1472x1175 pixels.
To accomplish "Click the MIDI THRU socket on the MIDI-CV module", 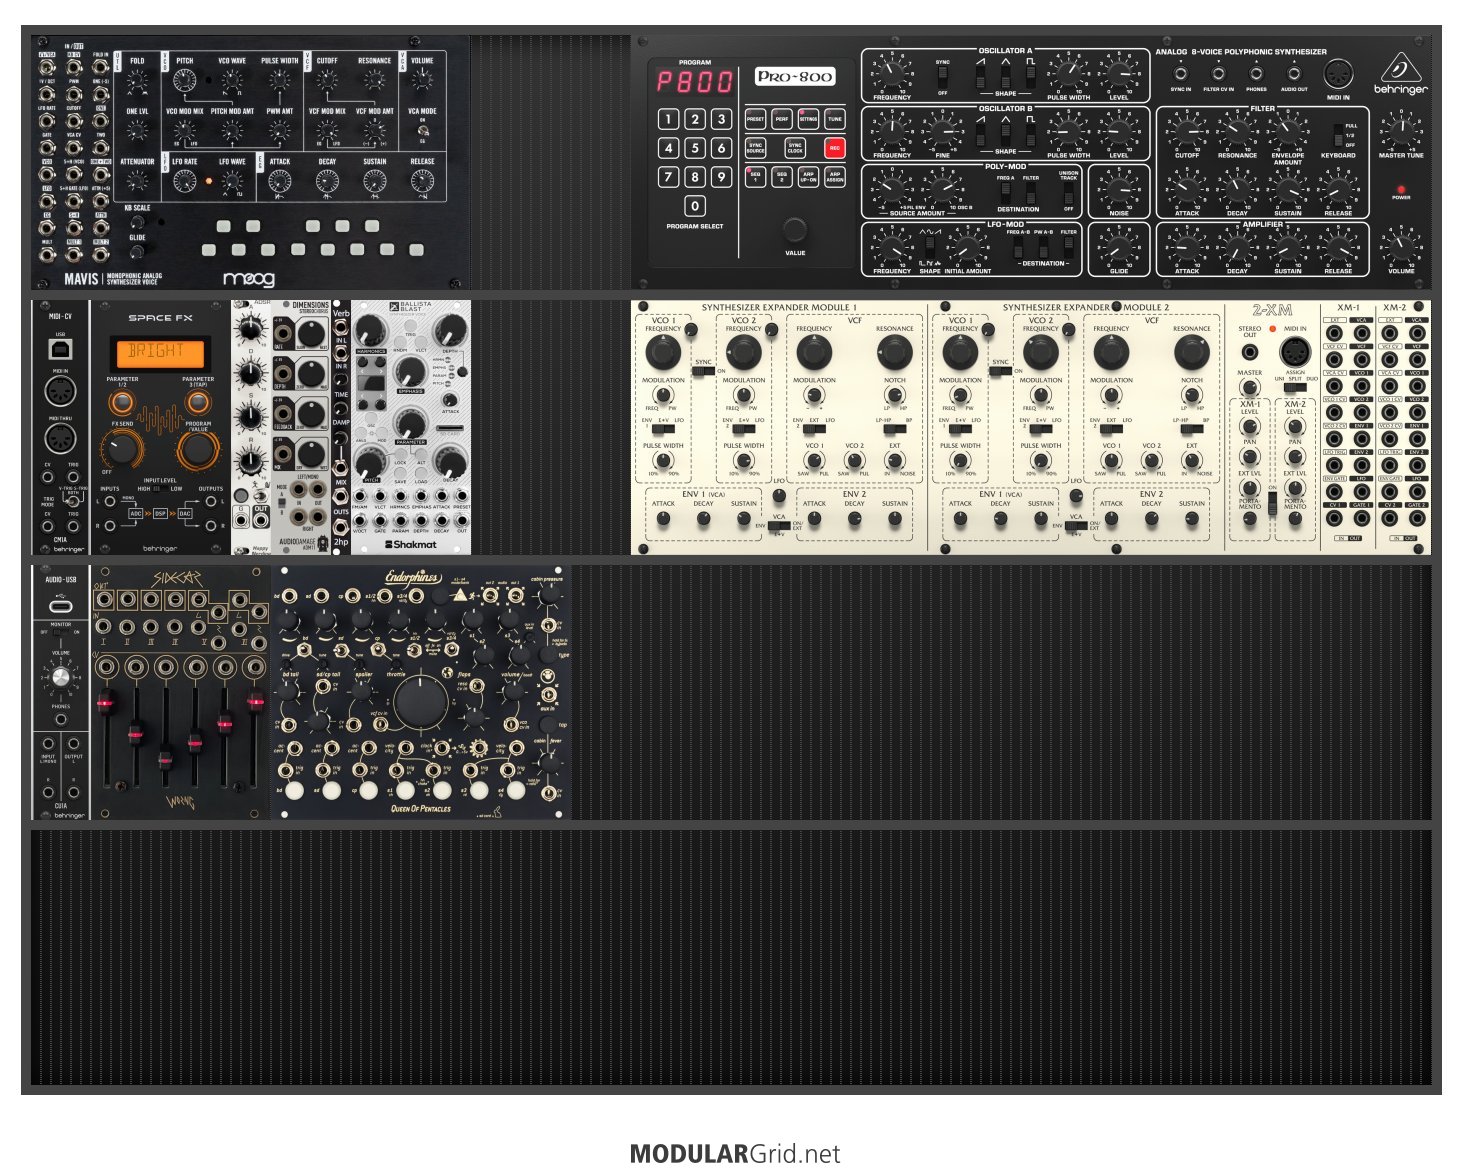I will click(61, 437).
